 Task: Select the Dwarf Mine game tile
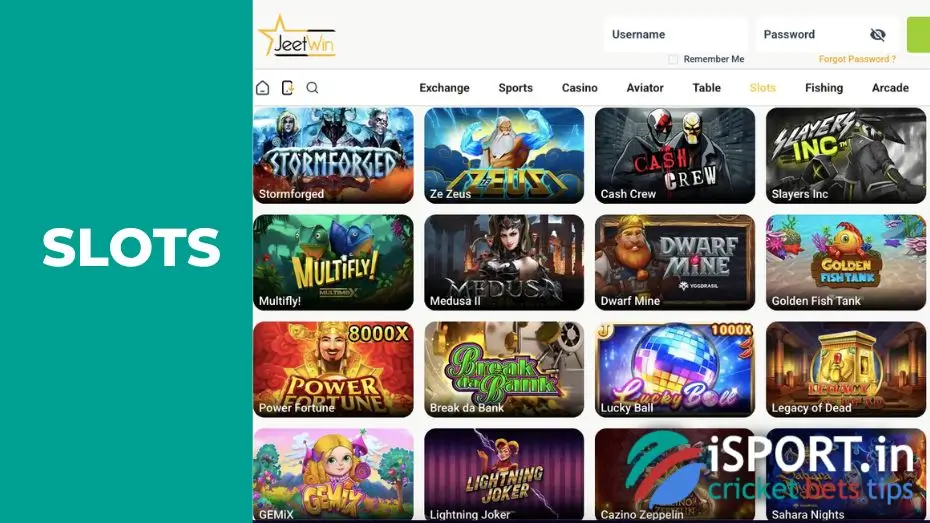[x=675, y=262]
